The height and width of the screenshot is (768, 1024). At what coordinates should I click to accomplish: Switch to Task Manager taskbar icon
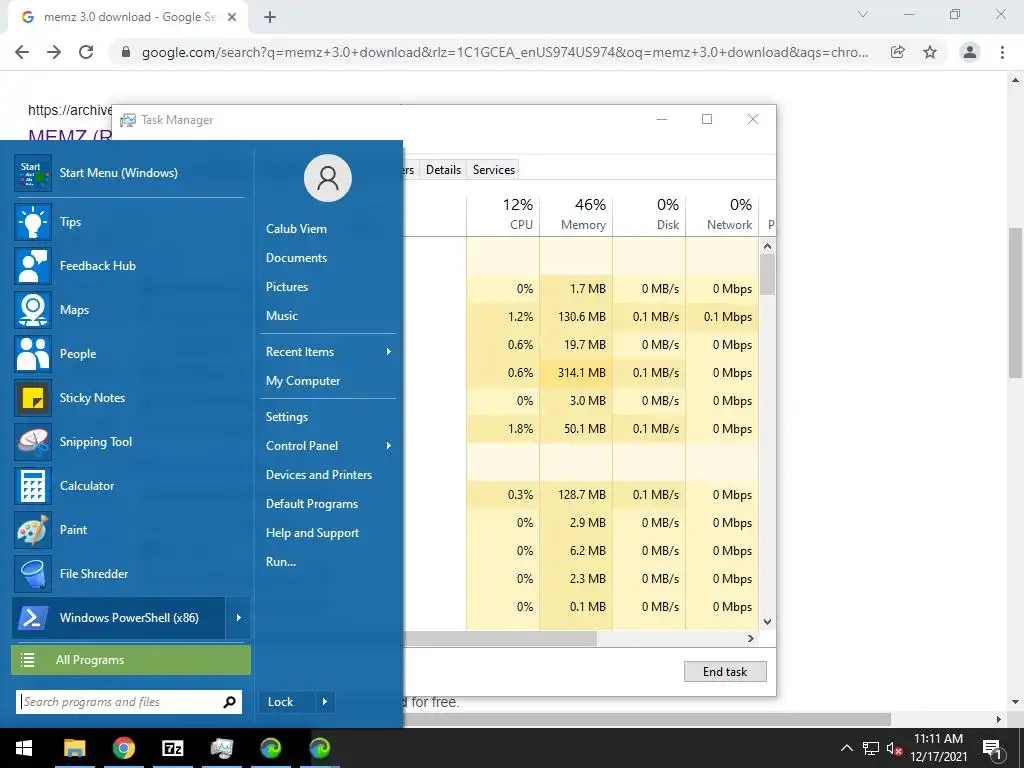[221, 748]
